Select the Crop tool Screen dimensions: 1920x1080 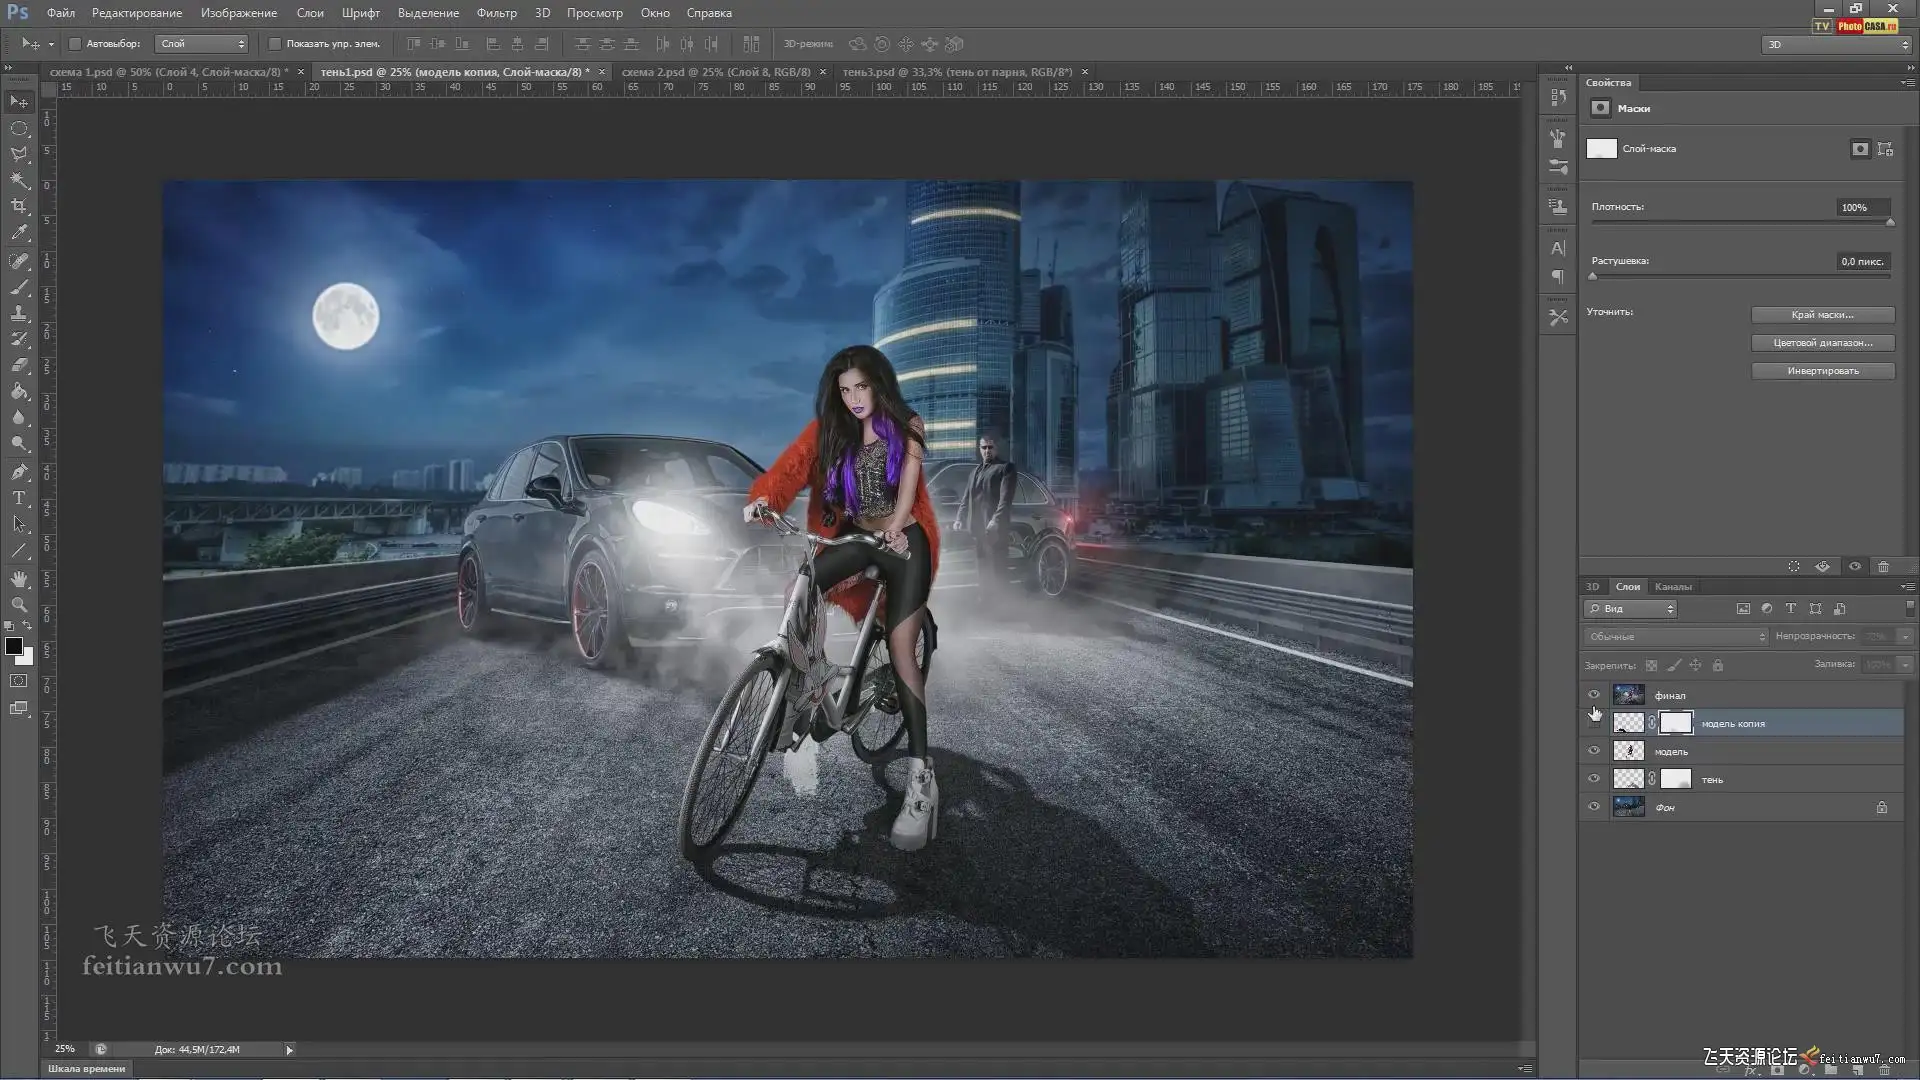[19, 207]
